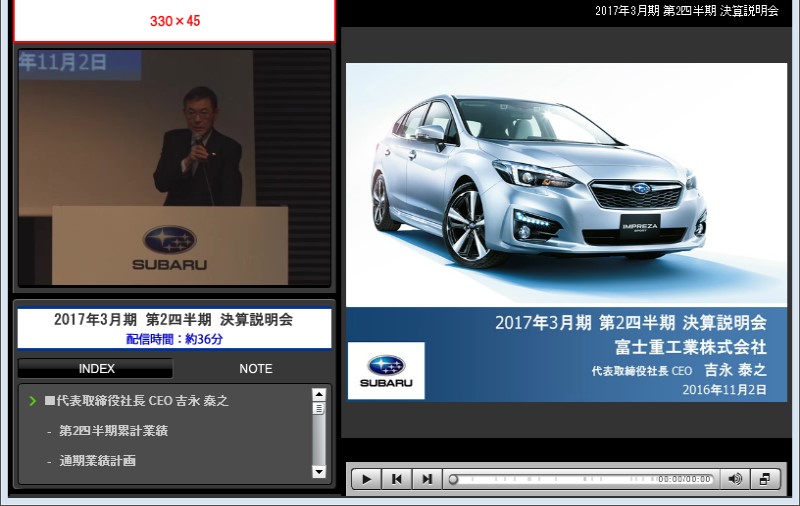The width and height of the screenshot is (800, 506).
Task: Jump to 第2四半期累計業績 section
Action: point(113,431)
